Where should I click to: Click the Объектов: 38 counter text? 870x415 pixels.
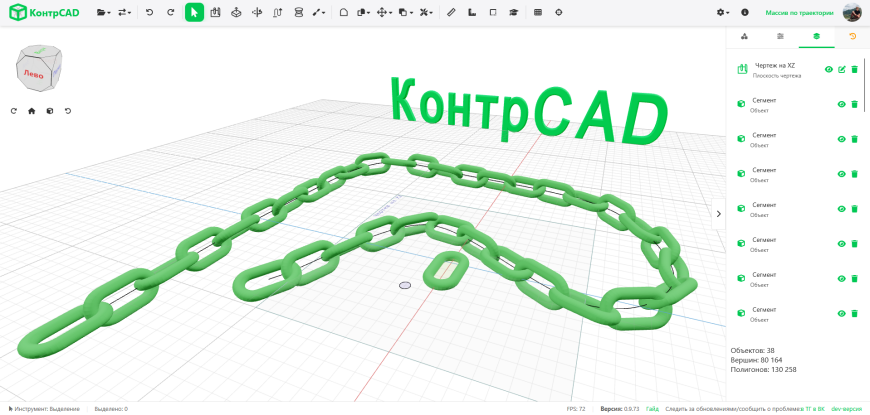752,351
